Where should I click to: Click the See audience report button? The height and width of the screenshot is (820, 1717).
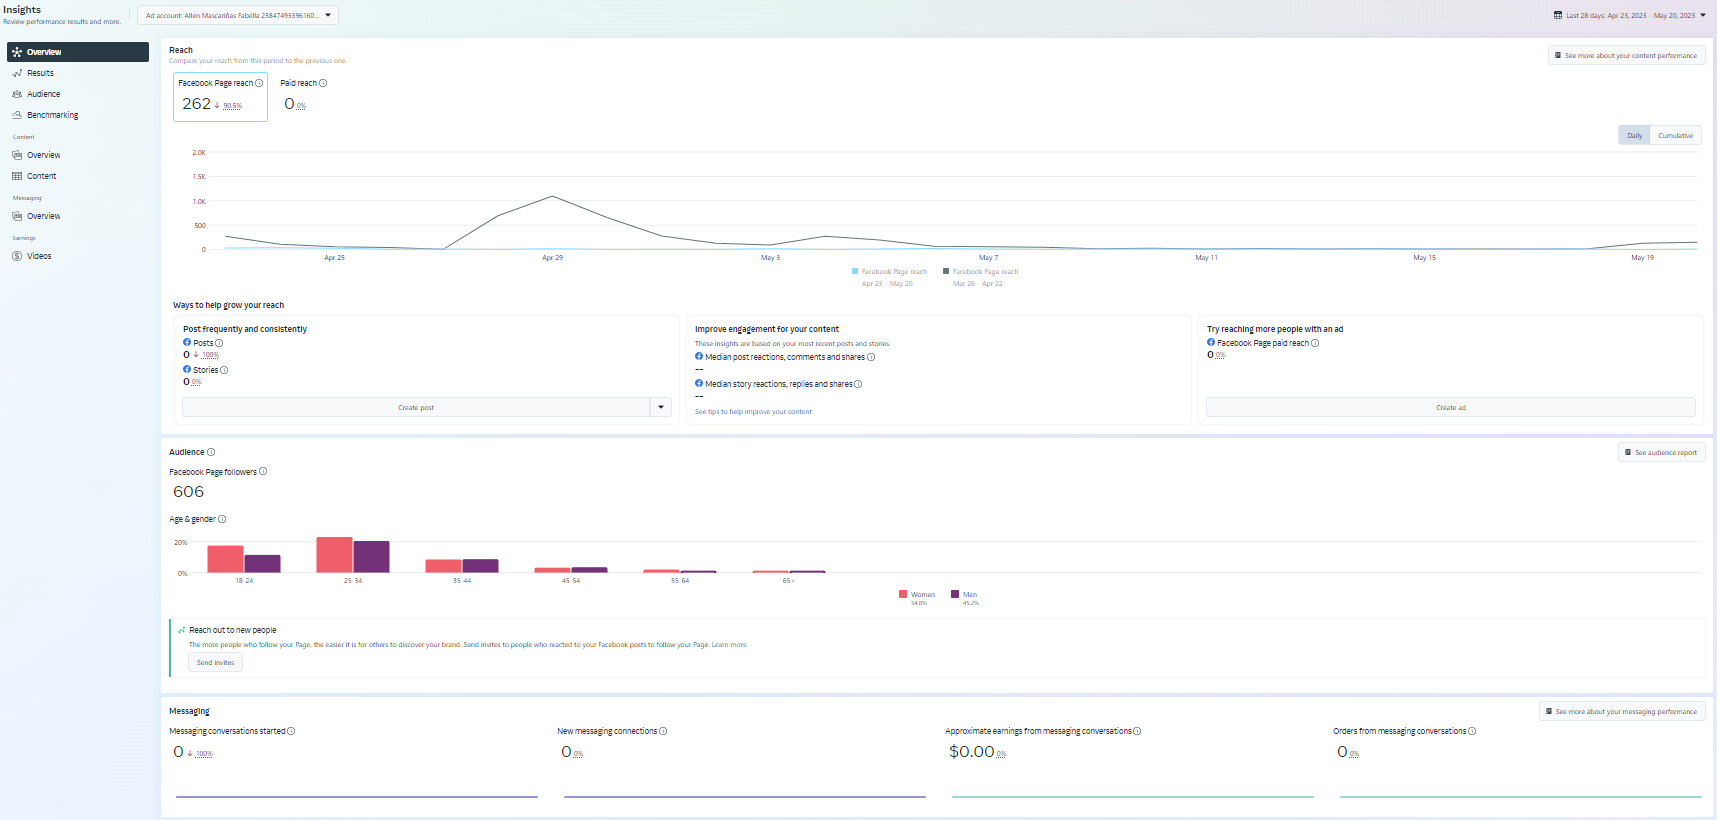point(1661,452)
